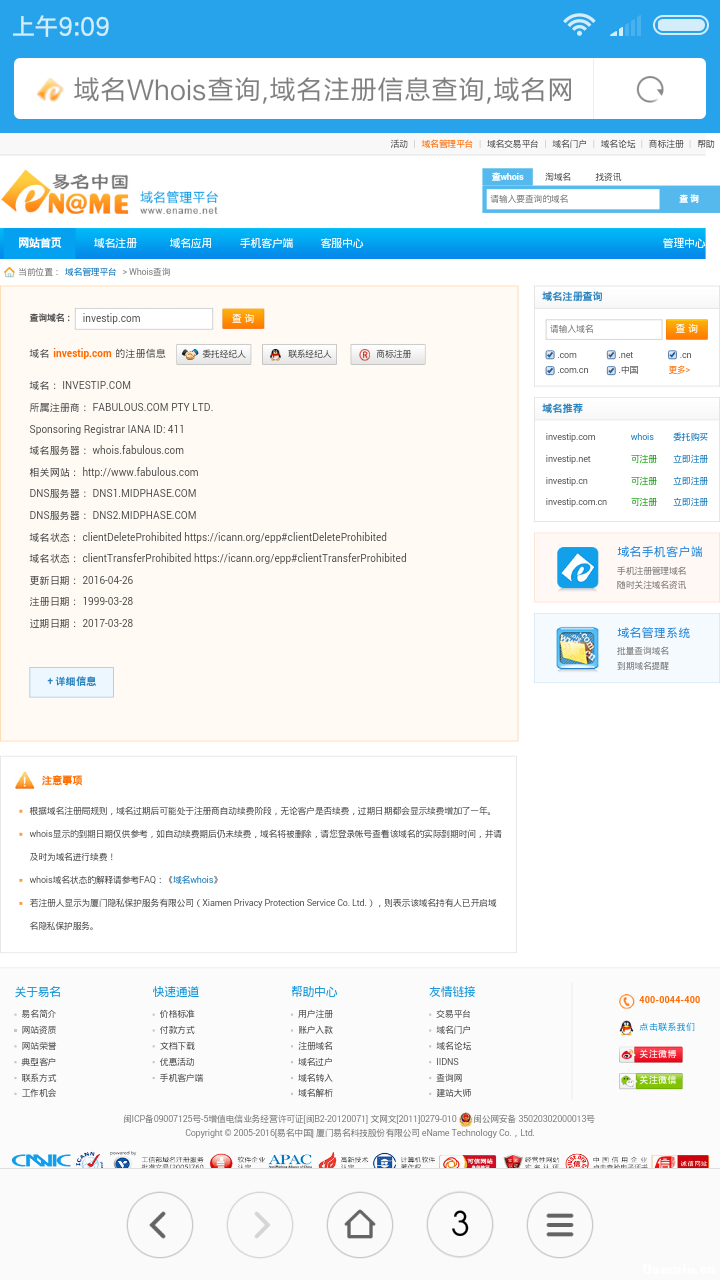This screenshot has width=720, height=1280.
Task: Click 立即注册 for investip.com.cn
Action: click(x=690, y=502)
